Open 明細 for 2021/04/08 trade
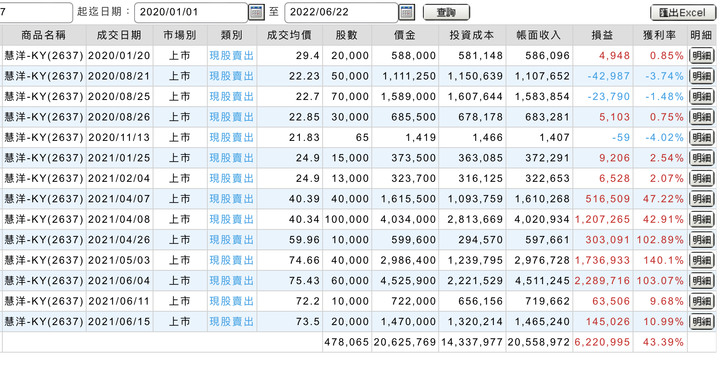This screenshot has height=377, width=720. tap(702, 219)
